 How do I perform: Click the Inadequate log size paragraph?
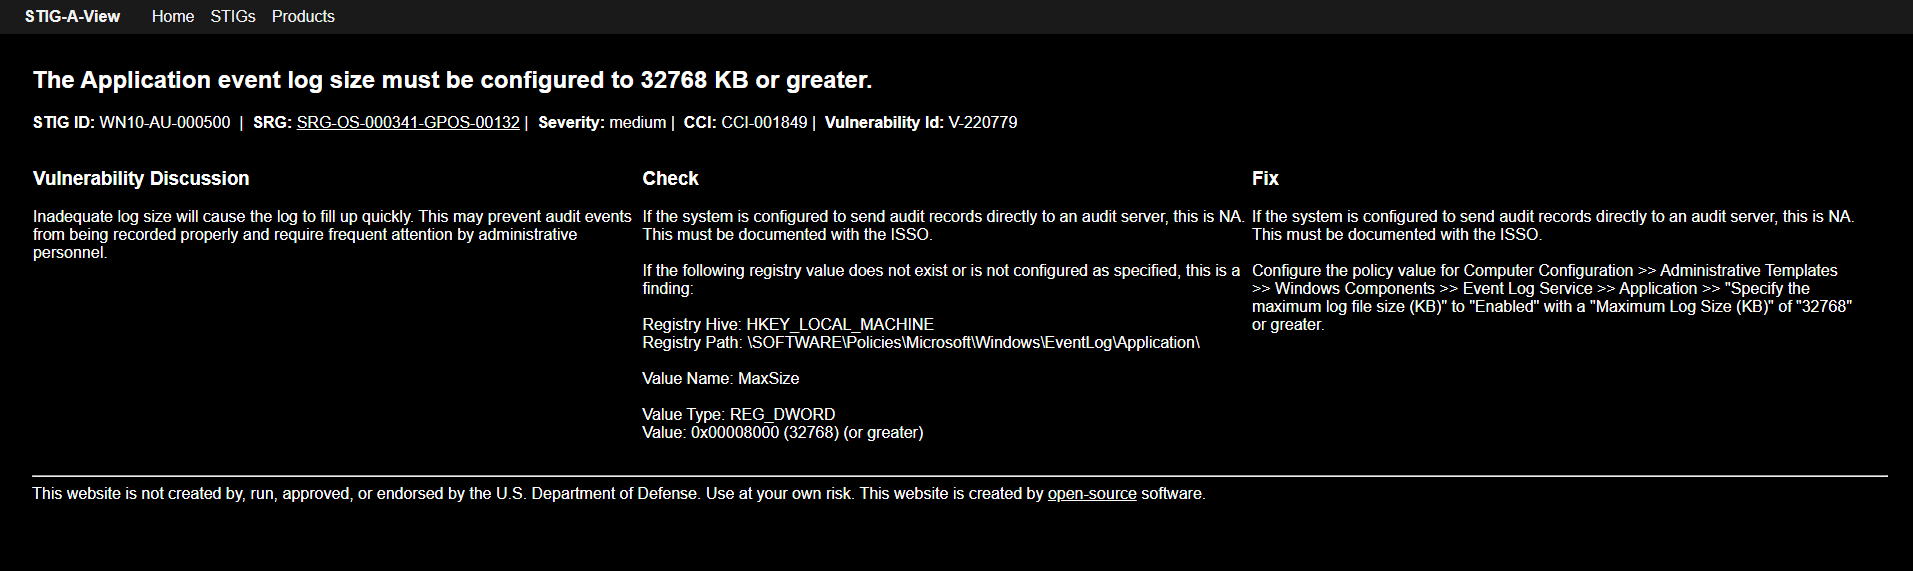click(x=332, y=234)
